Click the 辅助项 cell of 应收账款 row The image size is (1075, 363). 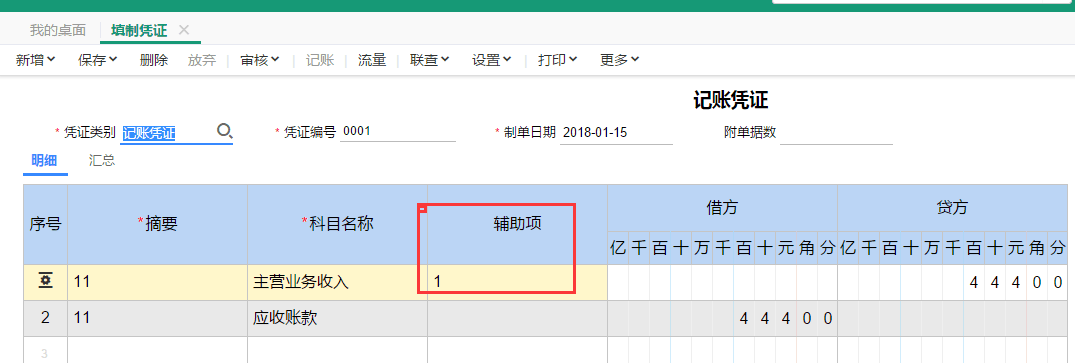coord(518,318)
